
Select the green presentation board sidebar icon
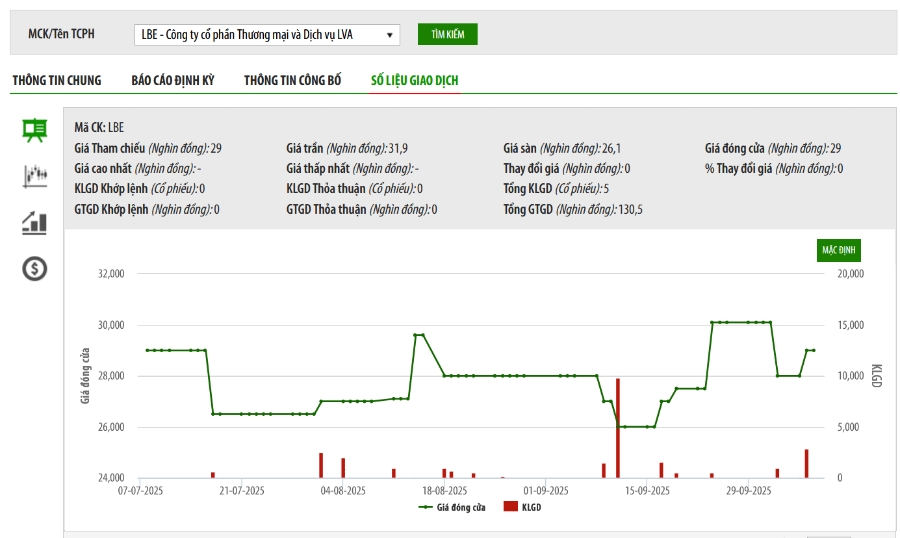(x=35, y=130)
